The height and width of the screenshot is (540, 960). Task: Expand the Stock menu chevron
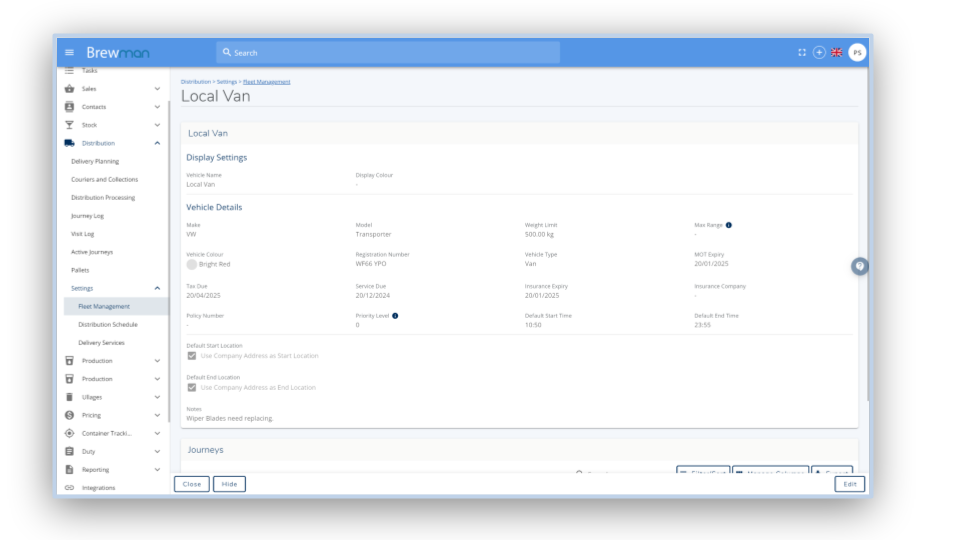tap(157, 125)
